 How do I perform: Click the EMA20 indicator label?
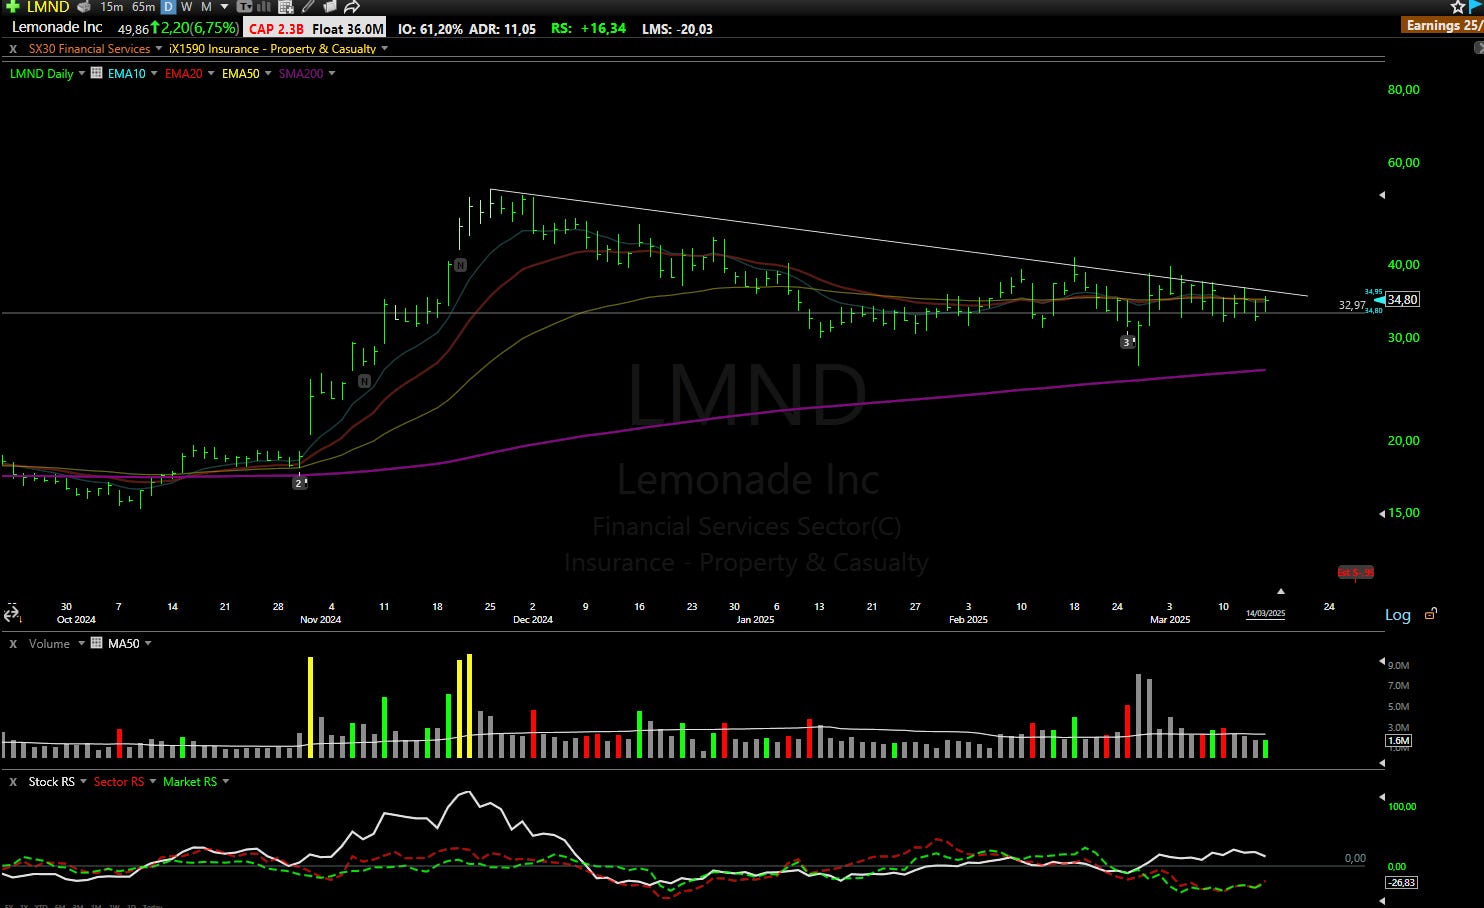(x=184, y=73)
